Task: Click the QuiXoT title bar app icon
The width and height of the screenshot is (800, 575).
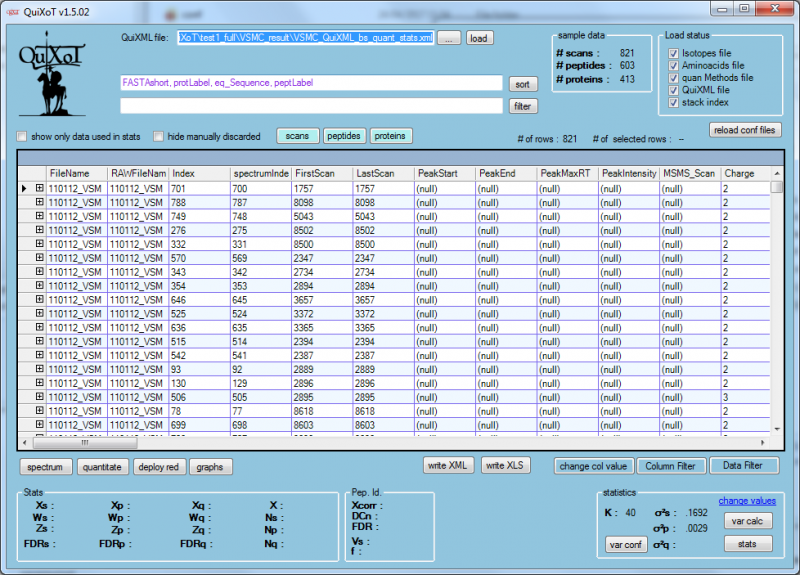Action: click(13, 12)
